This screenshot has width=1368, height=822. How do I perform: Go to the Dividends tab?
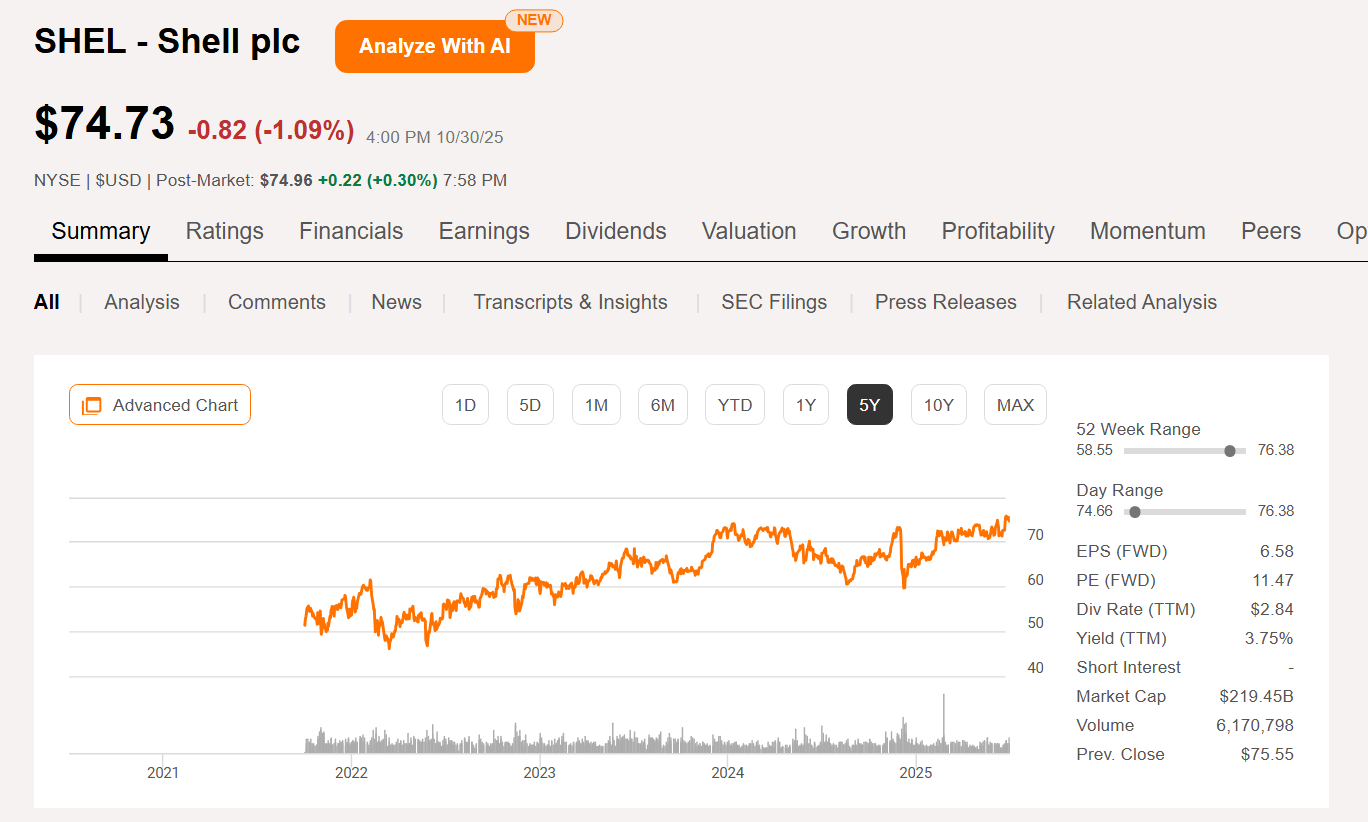pyautogui.click(x=616, y=231)
